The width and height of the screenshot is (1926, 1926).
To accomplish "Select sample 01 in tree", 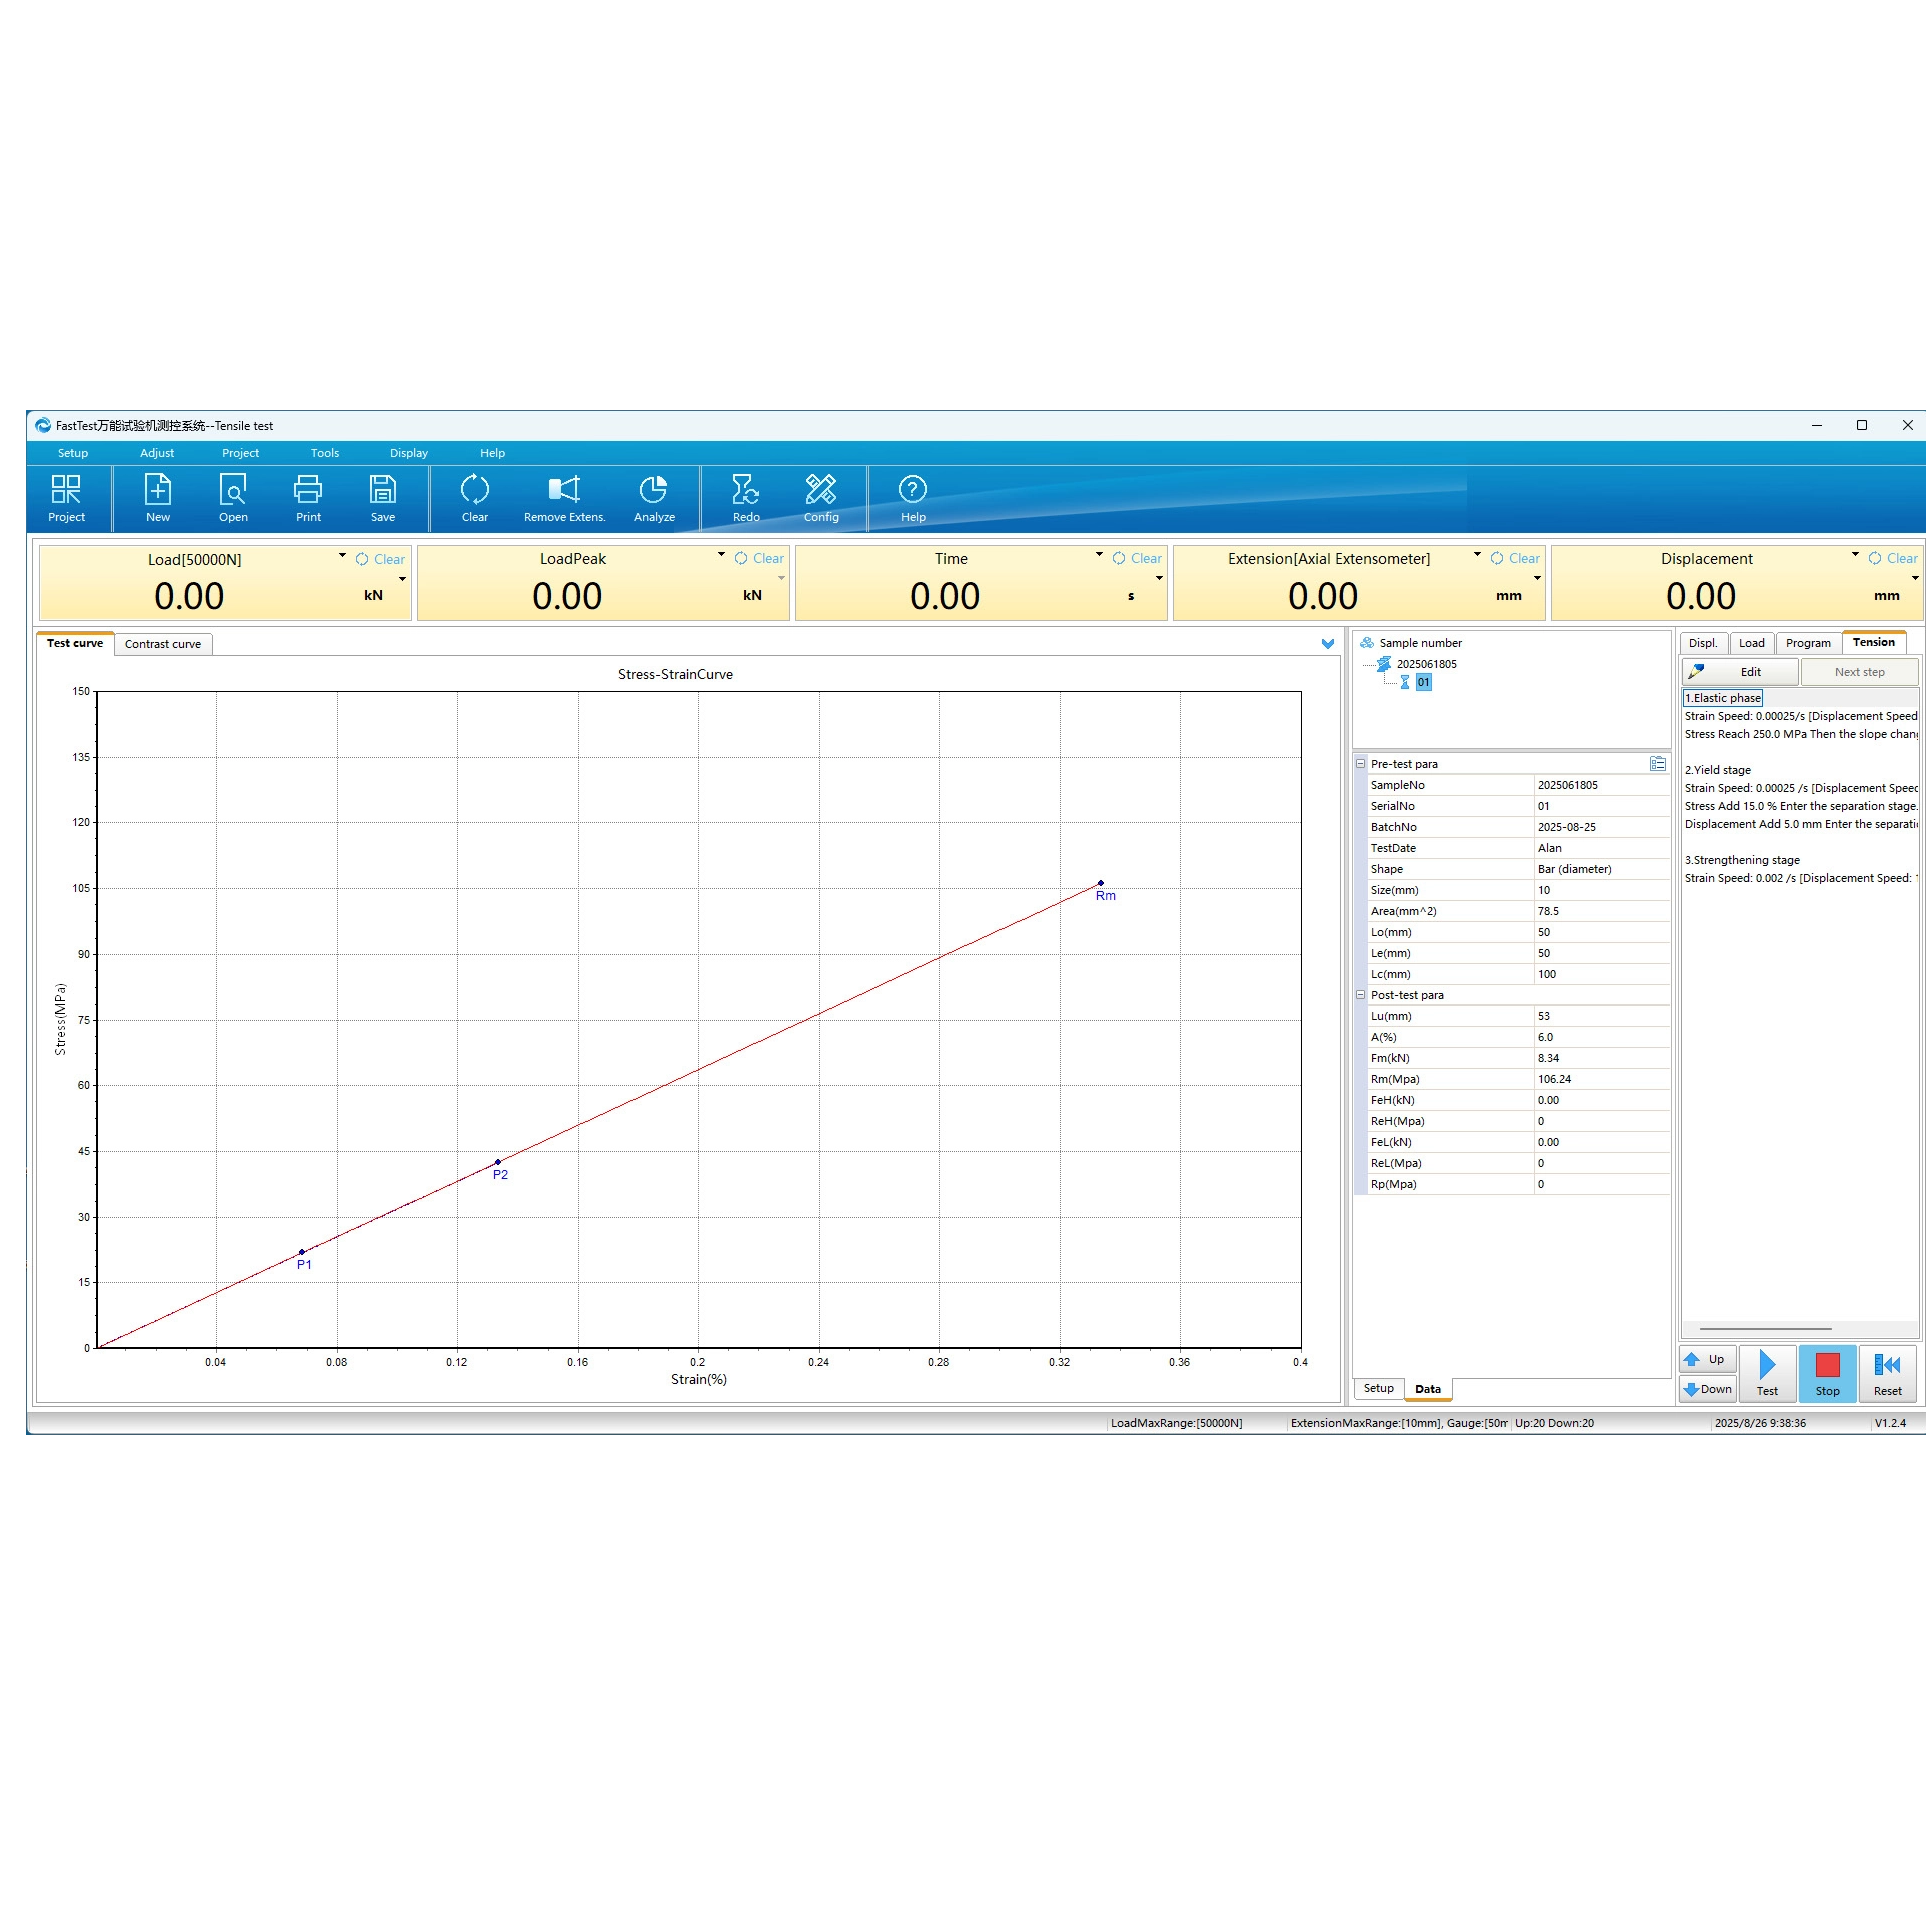I will (x=1423, y=682).
